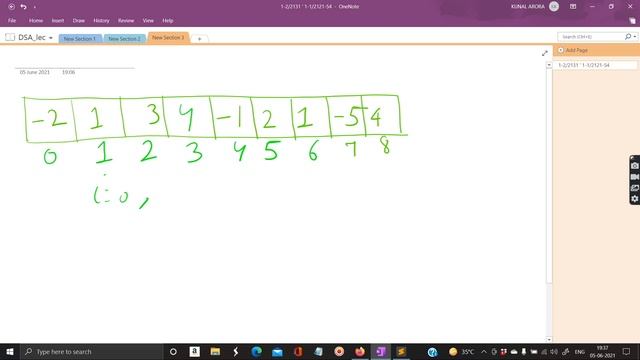This screenshot has height=360, width=640.
Task: Open the search scope dropdown arrow
Action: coord(635,37)
